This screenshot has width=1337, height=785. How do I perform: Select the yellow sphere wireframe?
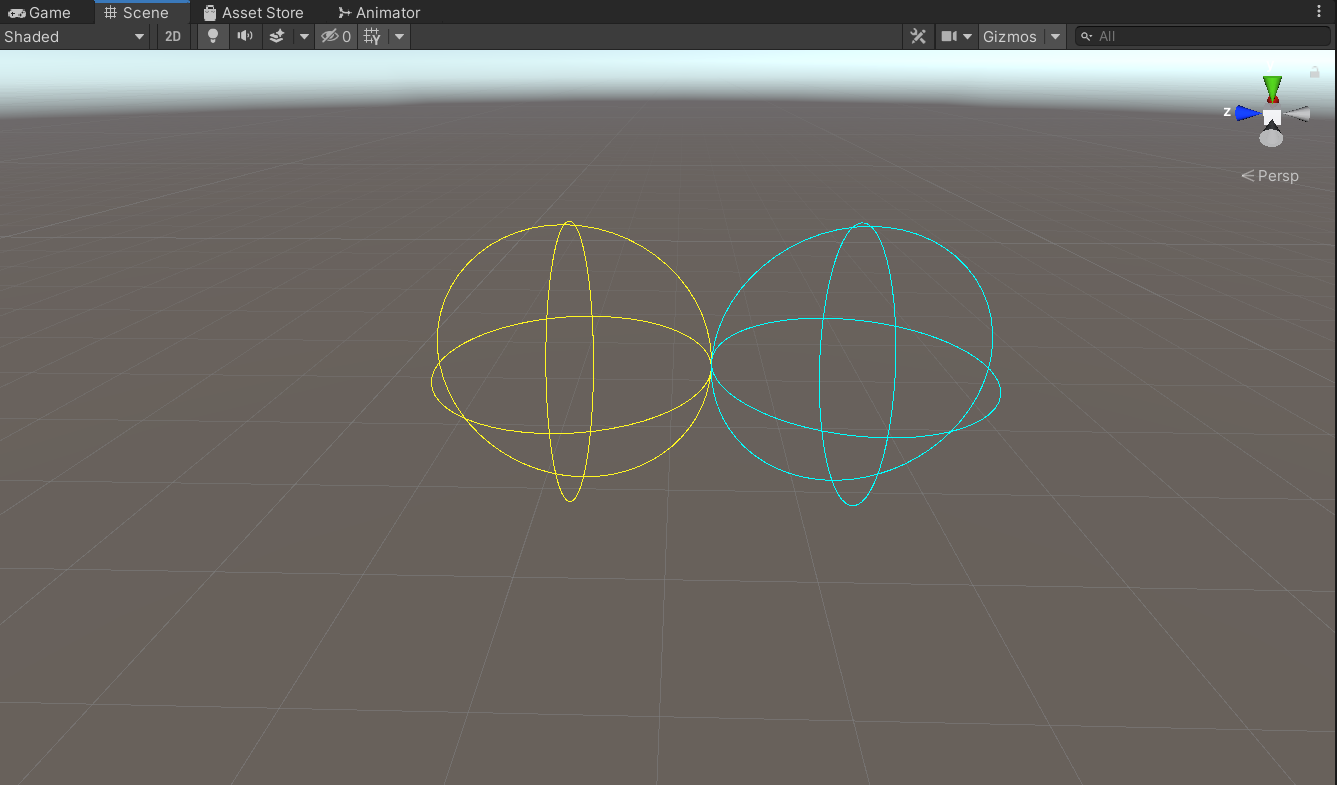point(573,360)
